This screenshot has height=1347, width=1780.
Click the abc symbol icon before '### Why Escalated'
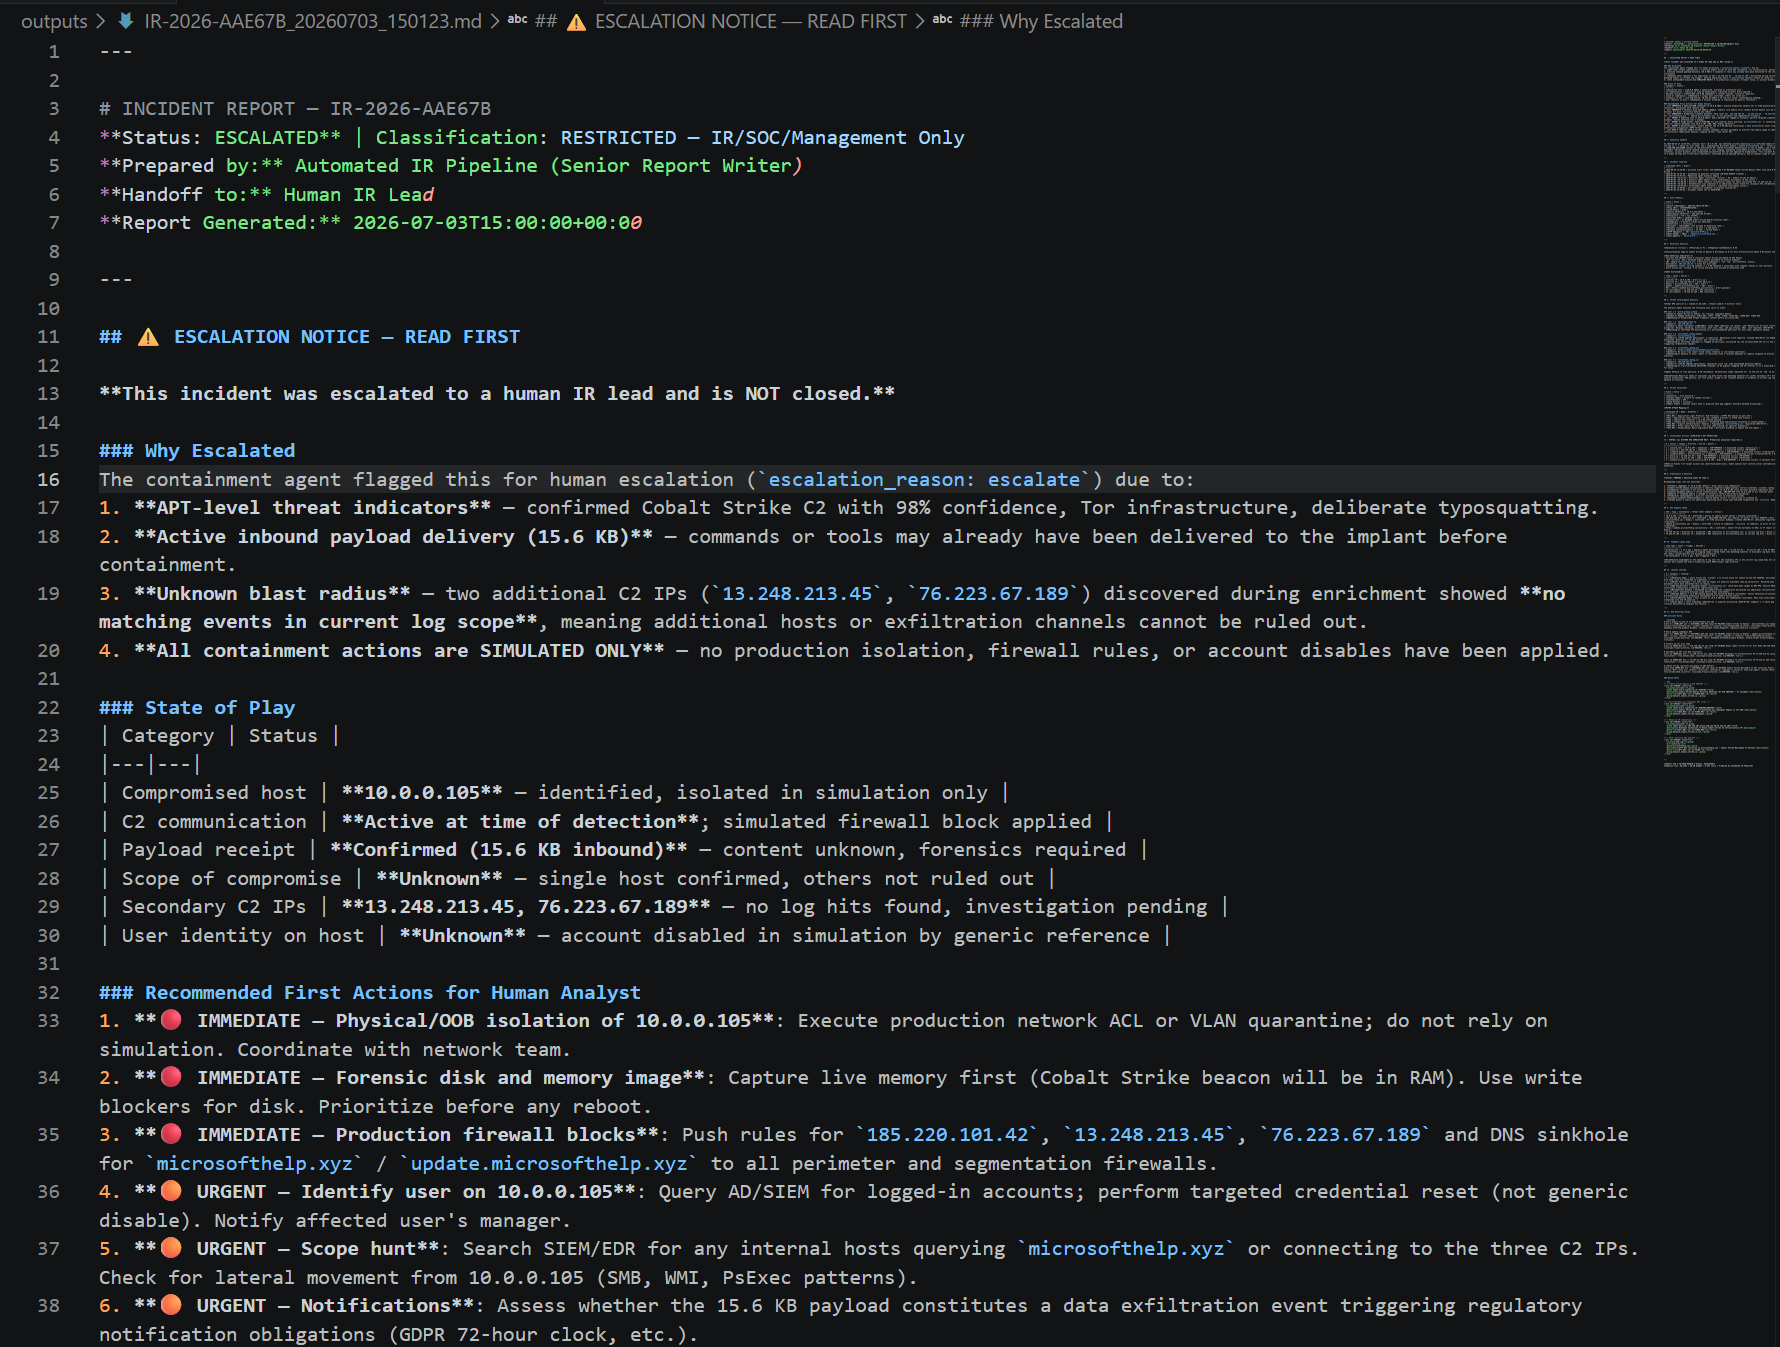(x=943, y=19)
